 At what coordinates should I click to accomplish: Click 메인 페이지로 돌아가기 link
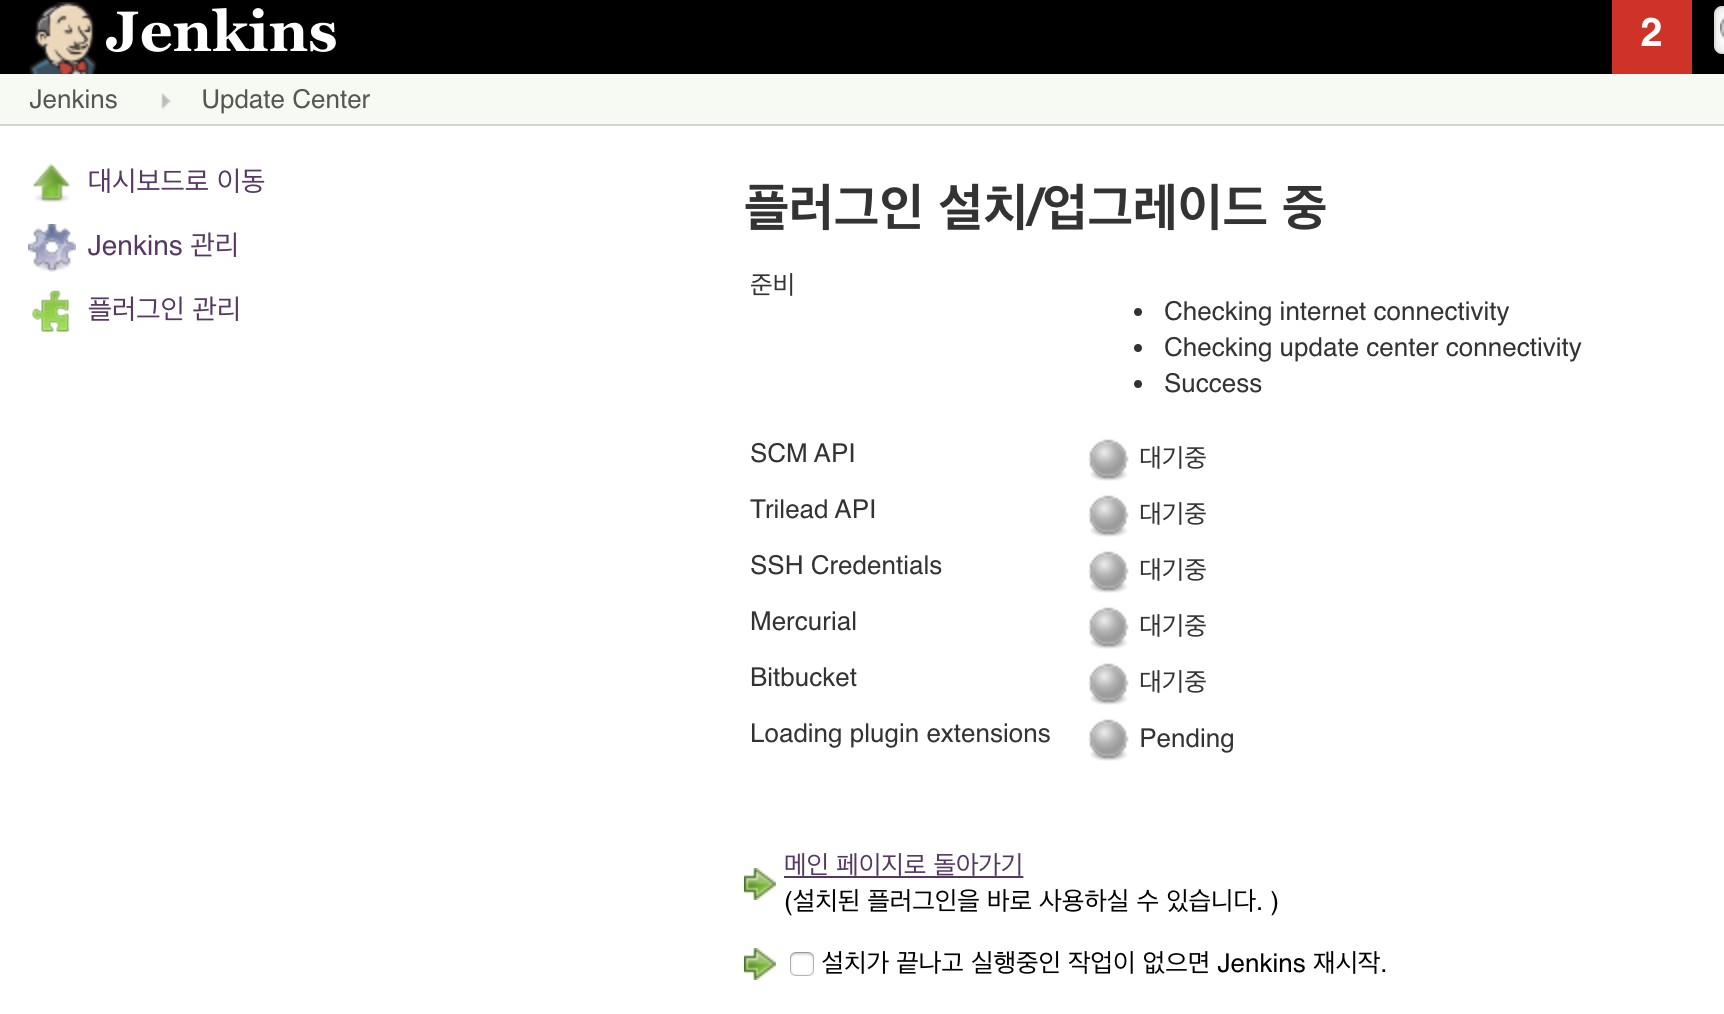(903, 863)
